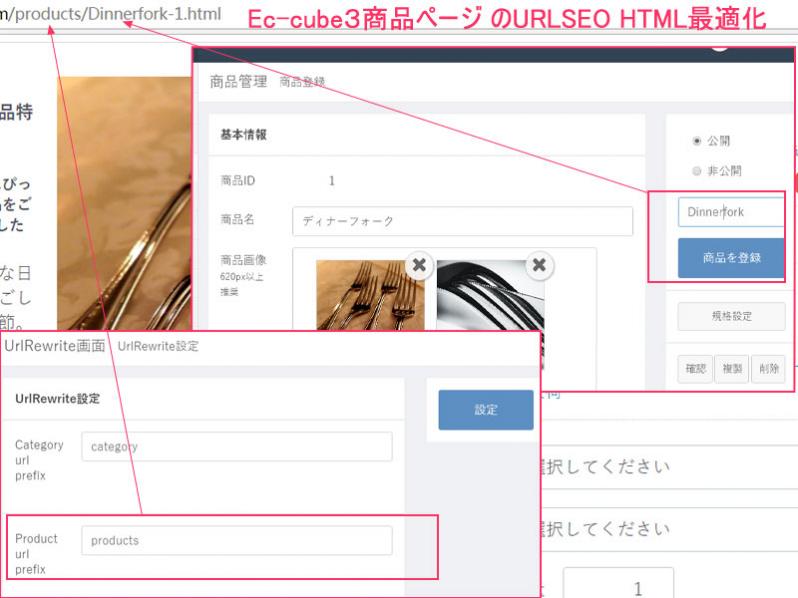Screen dimensions: 798x598
Task: Edit the 商品名 ディナーフォーク field
Action: tap(462, 221)
